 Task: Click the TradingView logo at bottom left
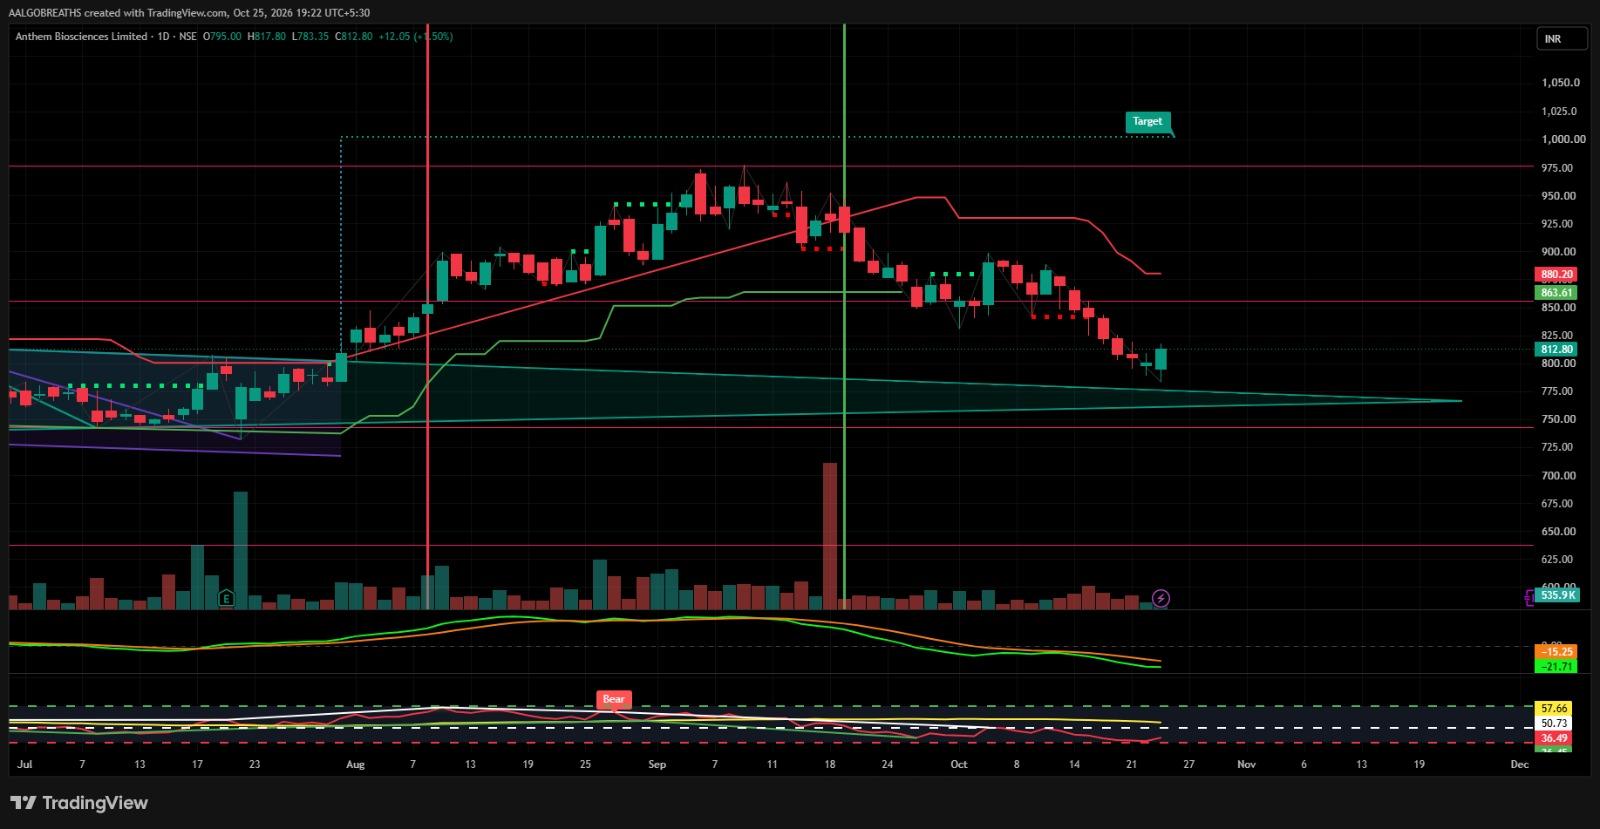coord(79,802)
